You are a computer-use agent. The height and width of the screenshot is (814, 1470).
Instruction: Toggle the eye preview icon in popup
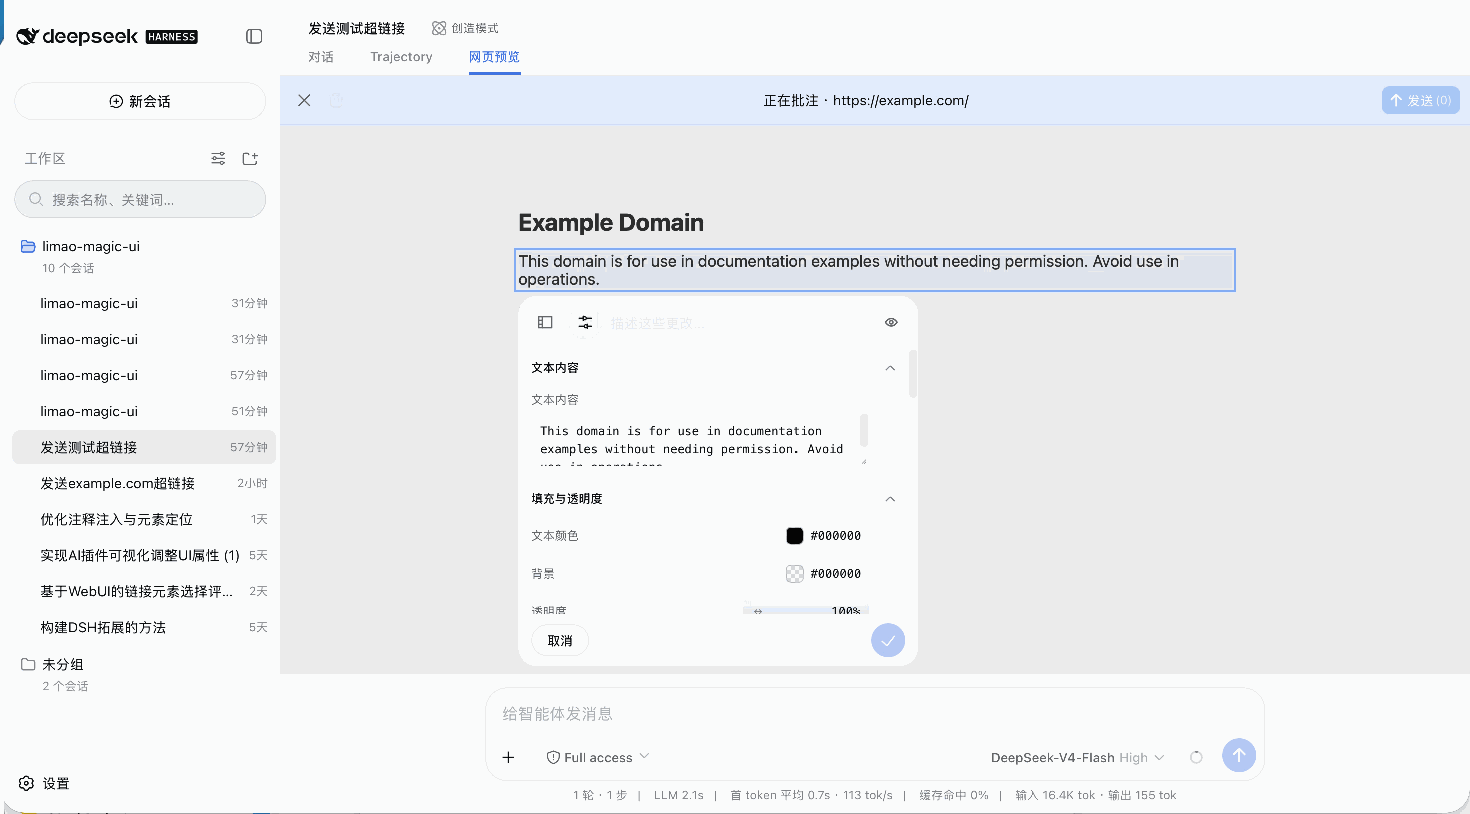pyautogui.click(x=891, y=322)
